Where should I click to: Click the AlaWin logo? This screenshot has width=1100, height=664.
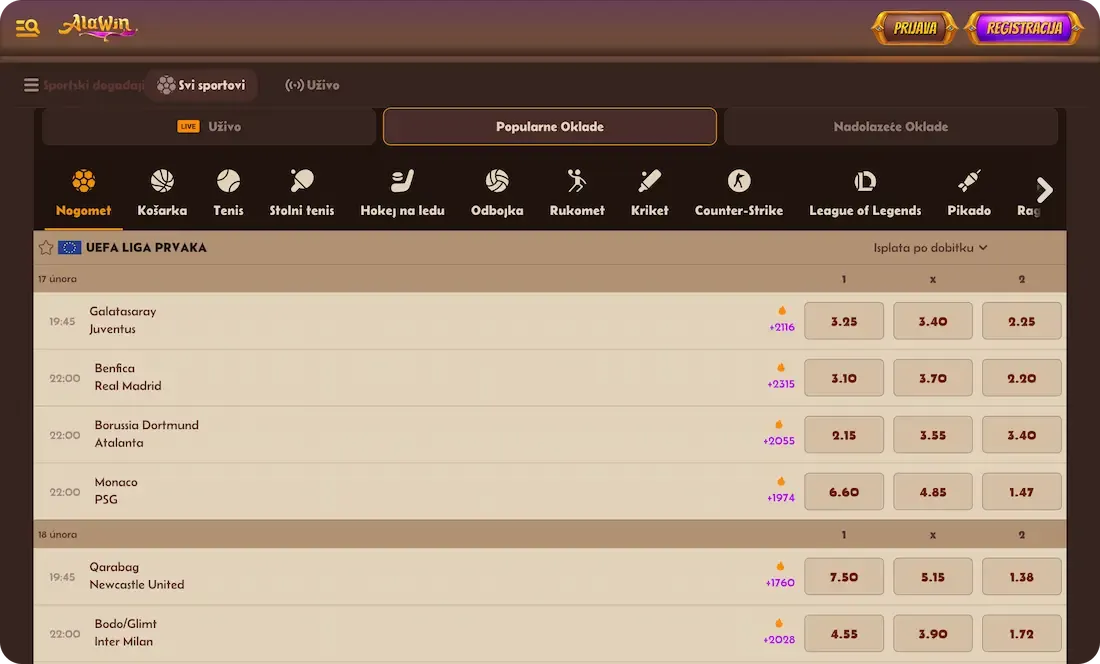[97, 27]
